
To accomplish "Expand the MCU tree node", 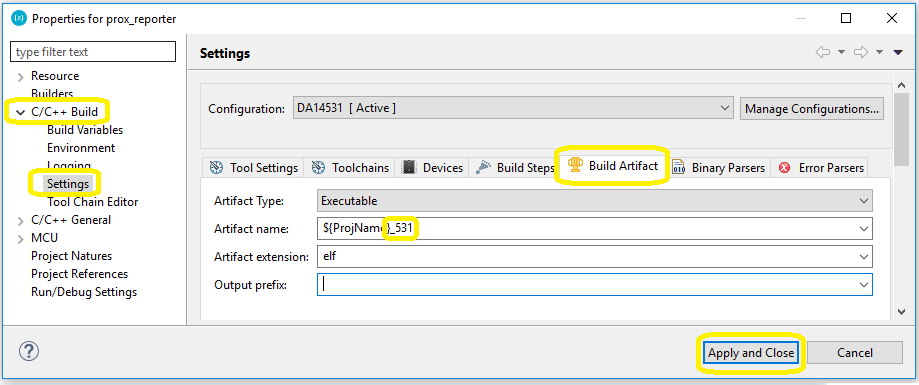I will pos(21,239).
